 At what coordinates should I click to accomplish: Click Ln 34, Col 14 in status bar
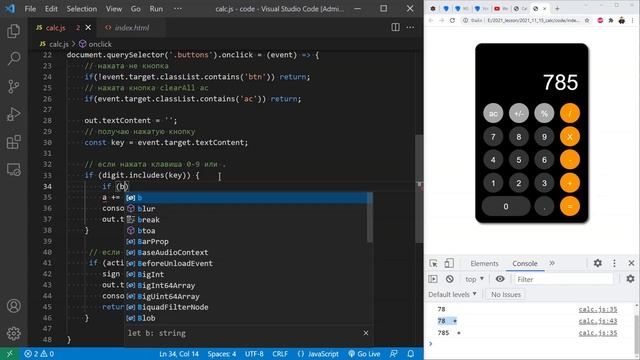179,354
